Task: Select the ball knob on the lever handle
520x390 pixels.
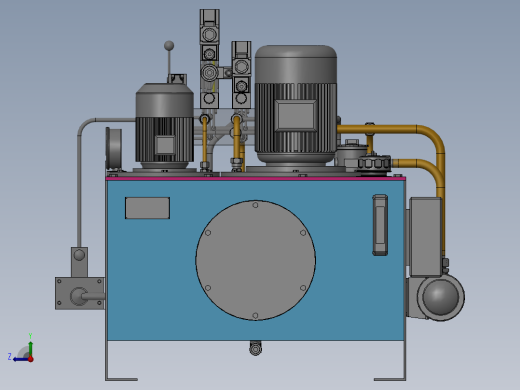Action: 169,46
